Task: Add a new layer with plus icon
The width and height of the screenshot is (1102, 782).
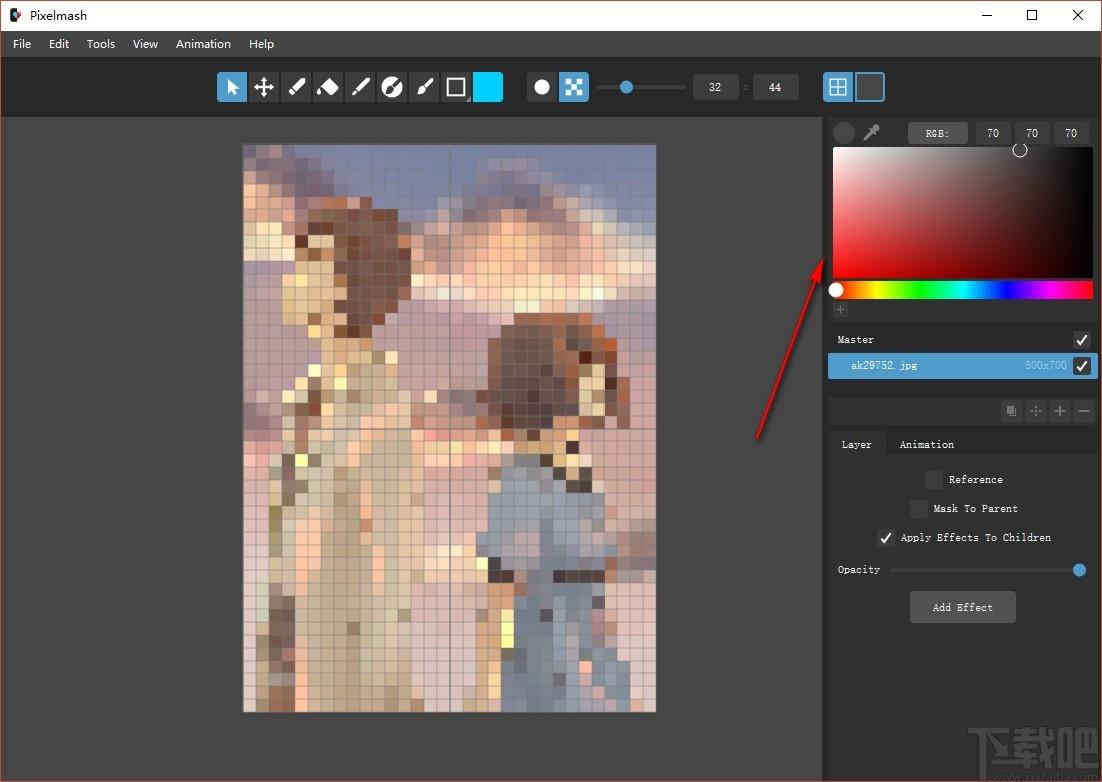Action: point(1060,411)
